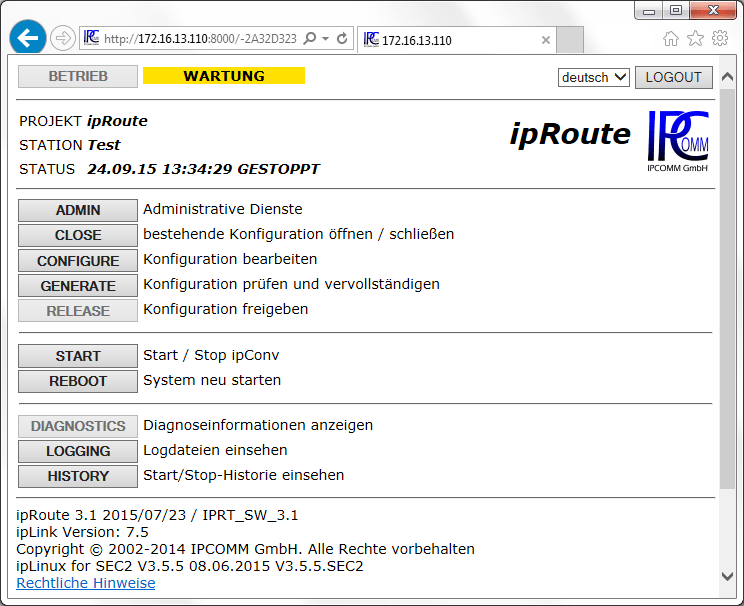Image resolution: width=744 pixels, height=606 pixels.
Task: Click the RELEASE button
Action: 78,311
